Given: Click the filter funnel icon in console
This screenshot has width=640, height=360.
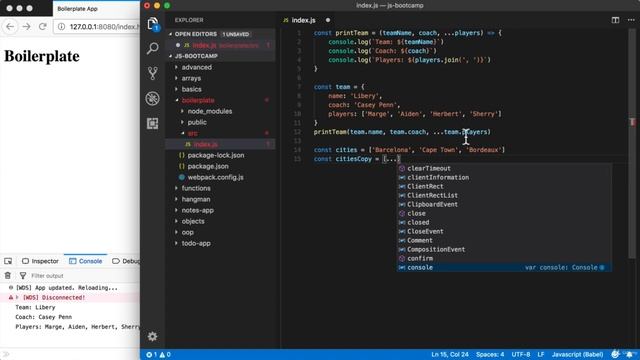Looking at the screenshot, I should [x=23, y=276].
